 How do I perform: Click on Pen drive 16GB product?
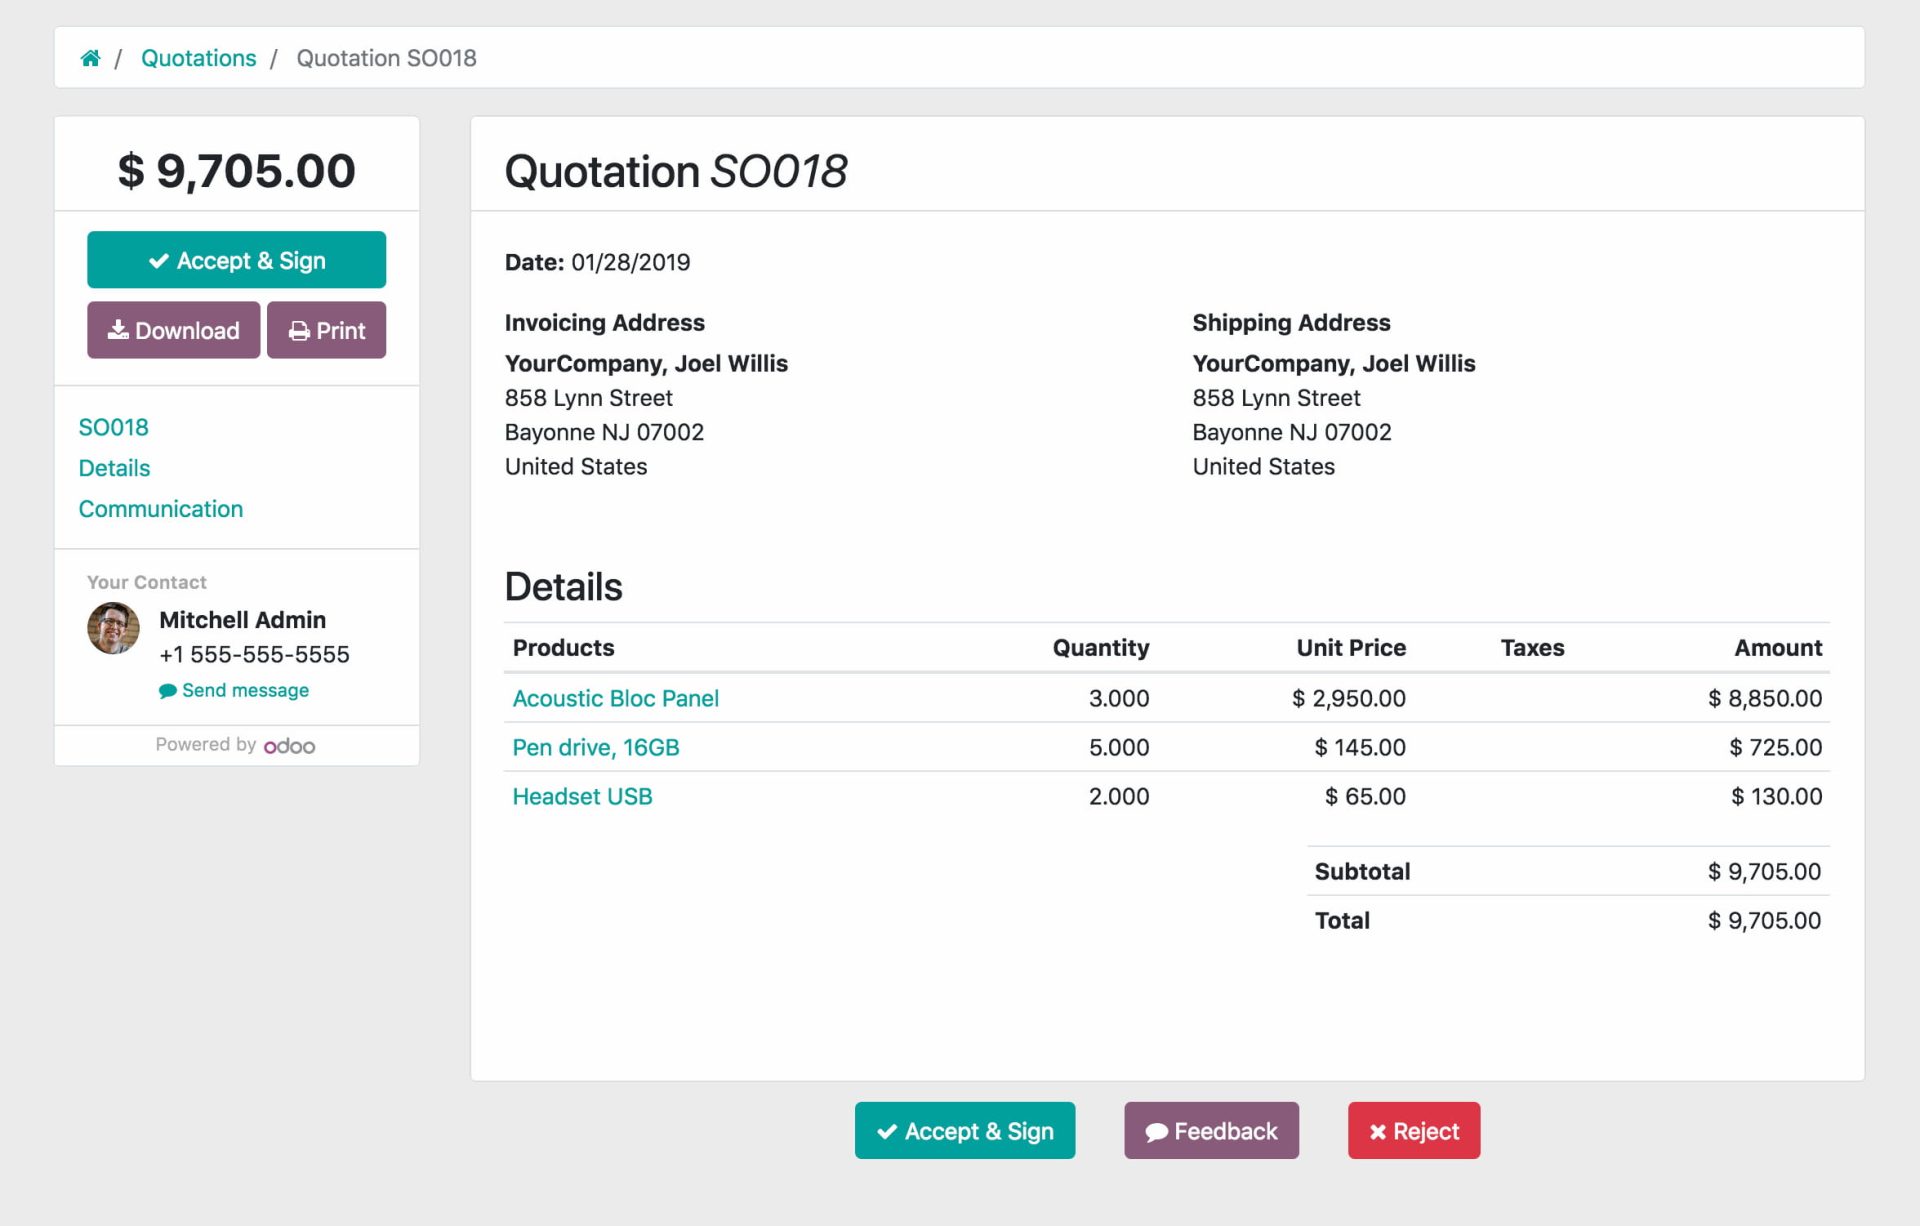pyautogui.click(x=593, y=747)
